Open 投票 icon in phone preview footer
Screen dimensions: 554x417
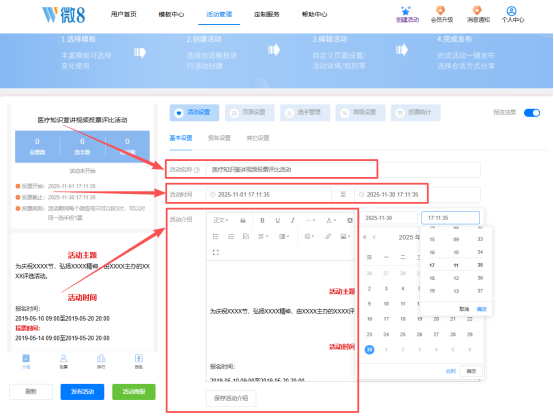click(63, 361)
